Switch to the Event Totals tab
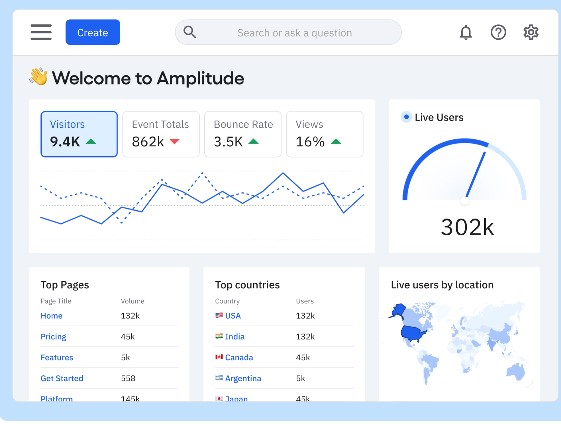 [161, 134]
